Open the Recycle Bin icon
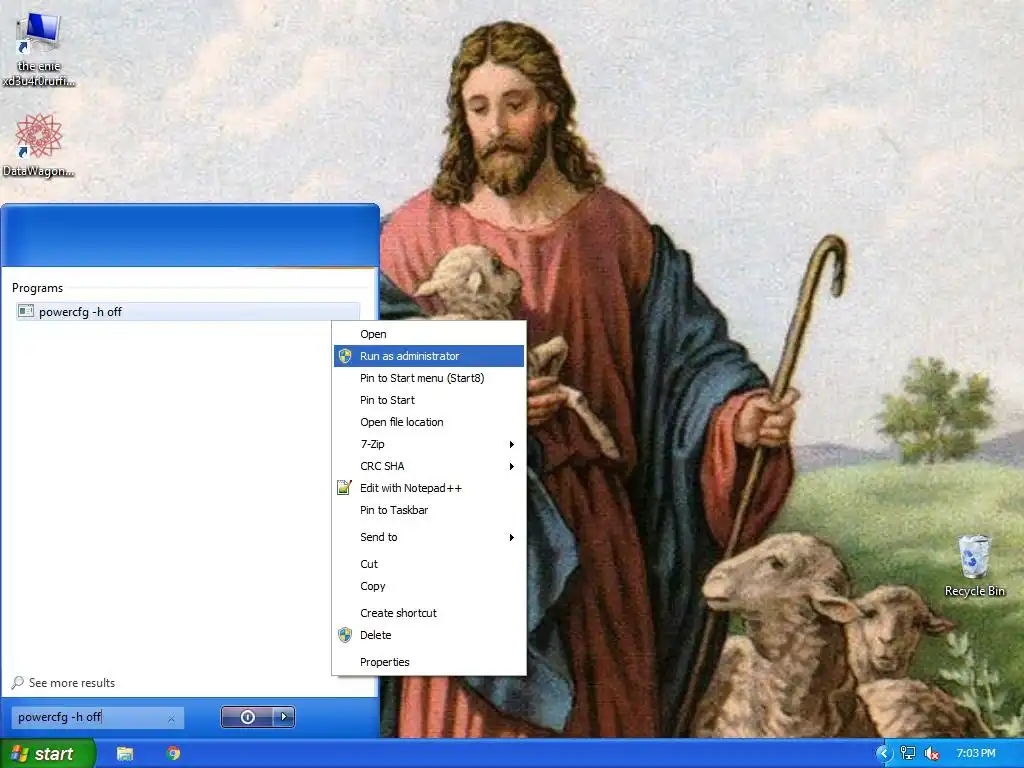1024x768 pixels. [974, 566]
